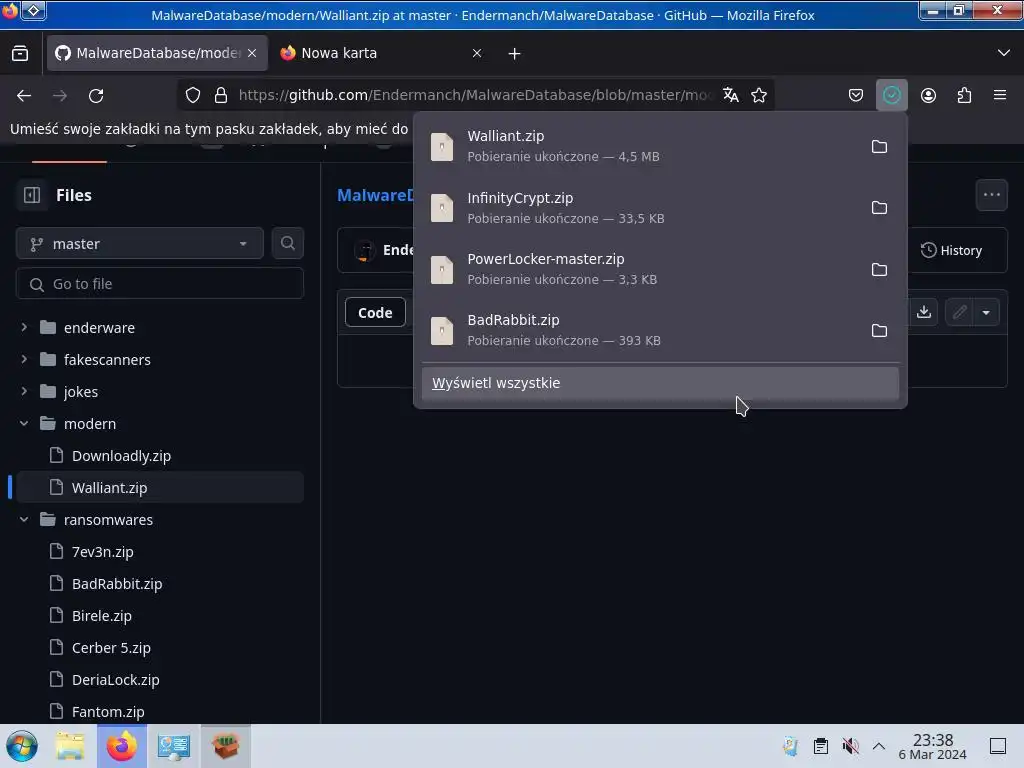Image resolution: width=1024 pixels, height=768 pixels.
Task: Open extensions puzzle icon
Action: point(964,95)
